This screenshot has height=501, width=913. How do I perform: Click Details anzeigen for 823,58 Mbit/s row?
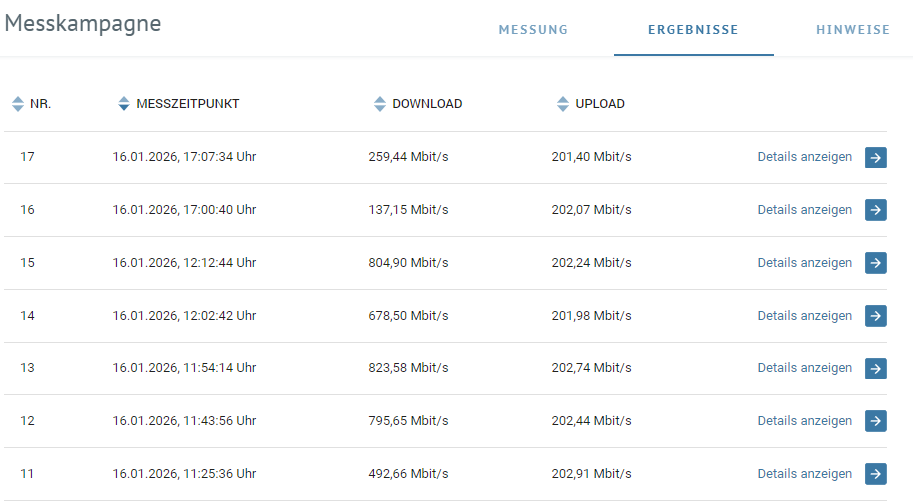tap(805, 368)
